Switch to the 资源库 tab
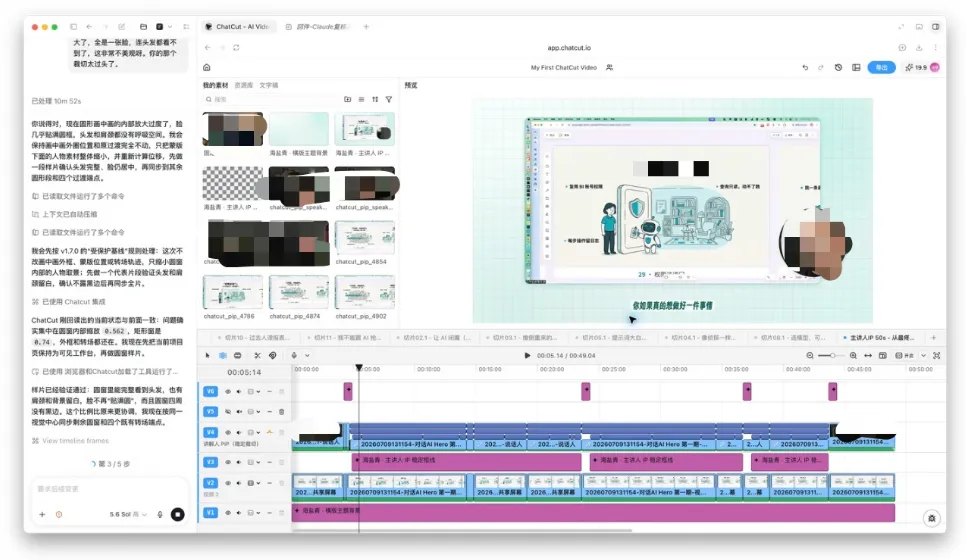The width and height of the screenshot is (966, 560). click(244, 85)
